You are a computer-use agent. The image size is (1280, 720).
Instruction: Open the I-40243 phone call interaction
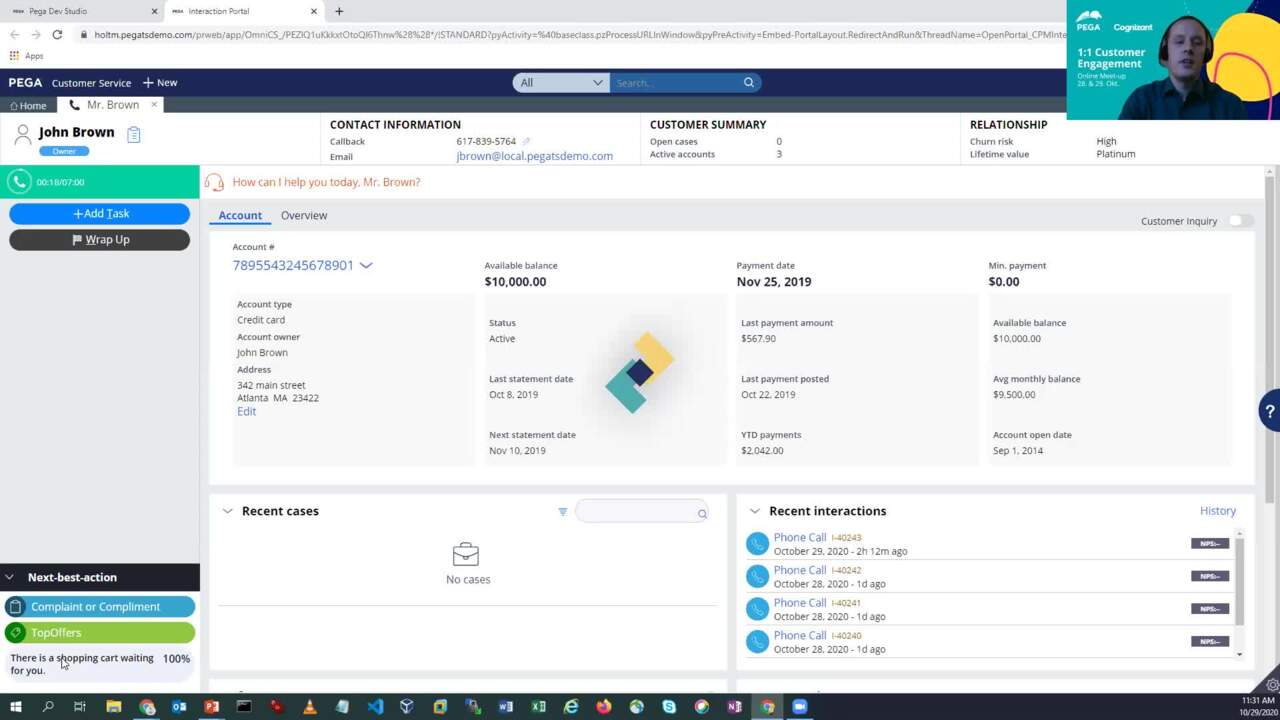[799, 537]
